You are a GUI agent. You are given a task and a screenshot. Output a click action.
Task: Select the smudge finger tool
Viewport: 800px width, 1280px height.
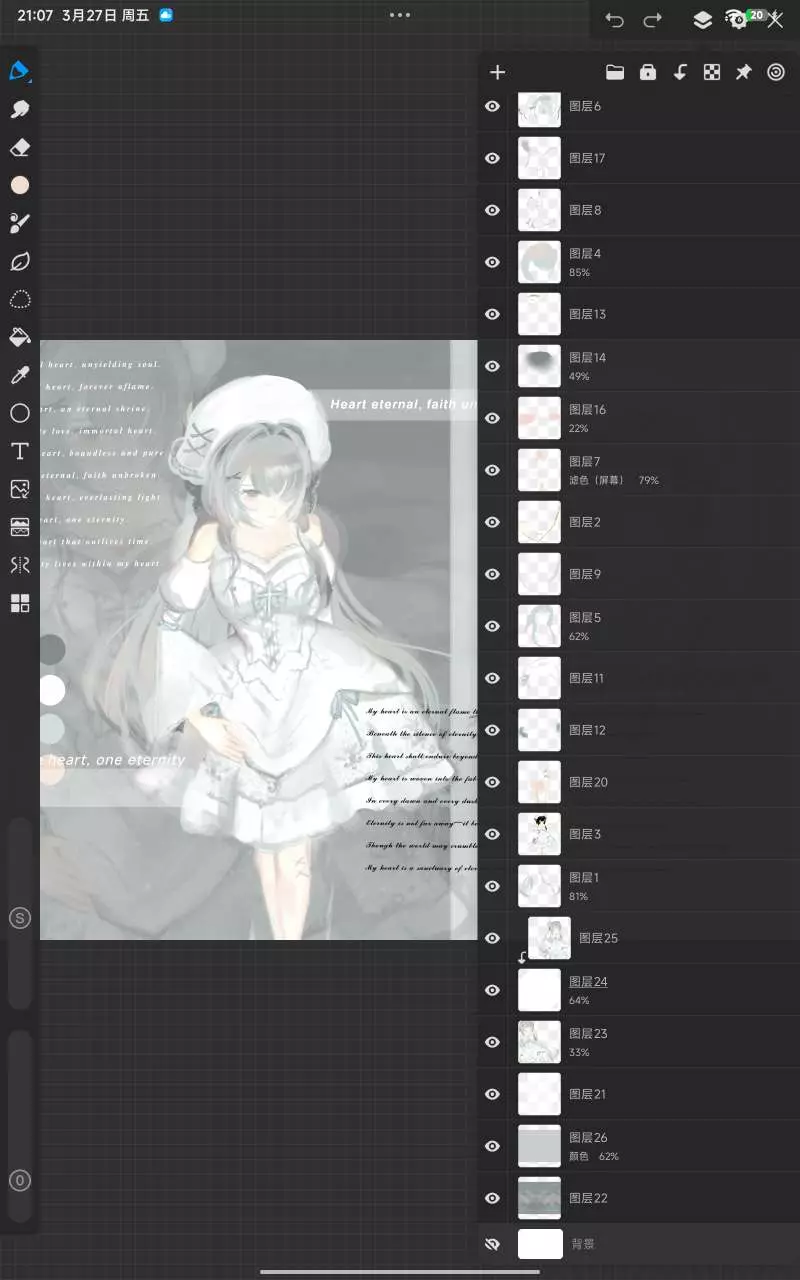click(x=20, y=109)
